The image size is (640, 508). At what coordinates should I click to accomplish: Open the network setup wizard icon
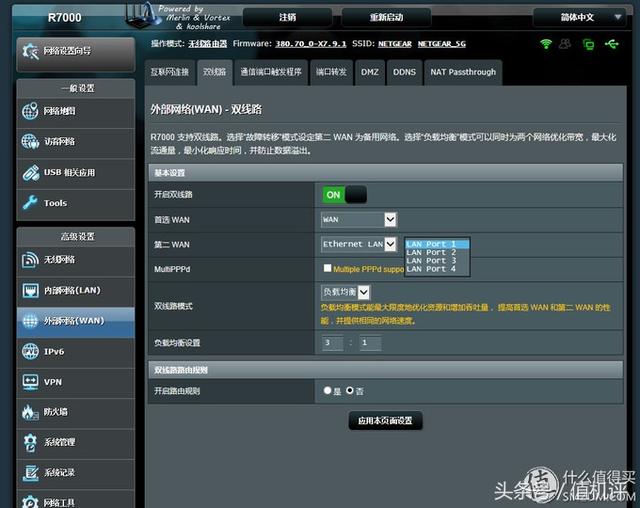point(31,51)
